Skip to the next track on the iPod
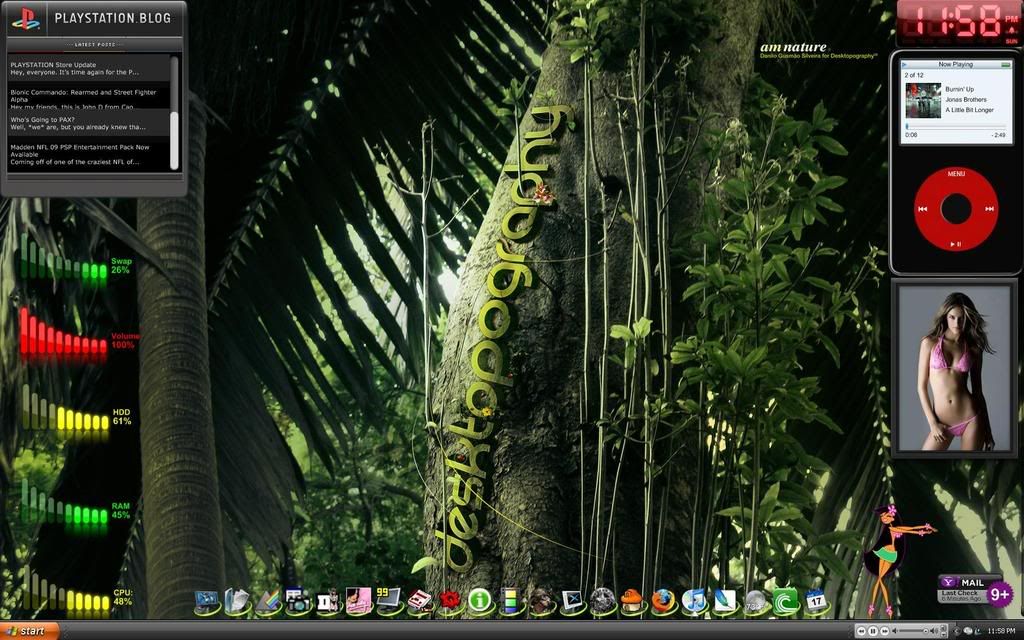This screenshot has height=640, width=1024. click(x=988, y=208)
